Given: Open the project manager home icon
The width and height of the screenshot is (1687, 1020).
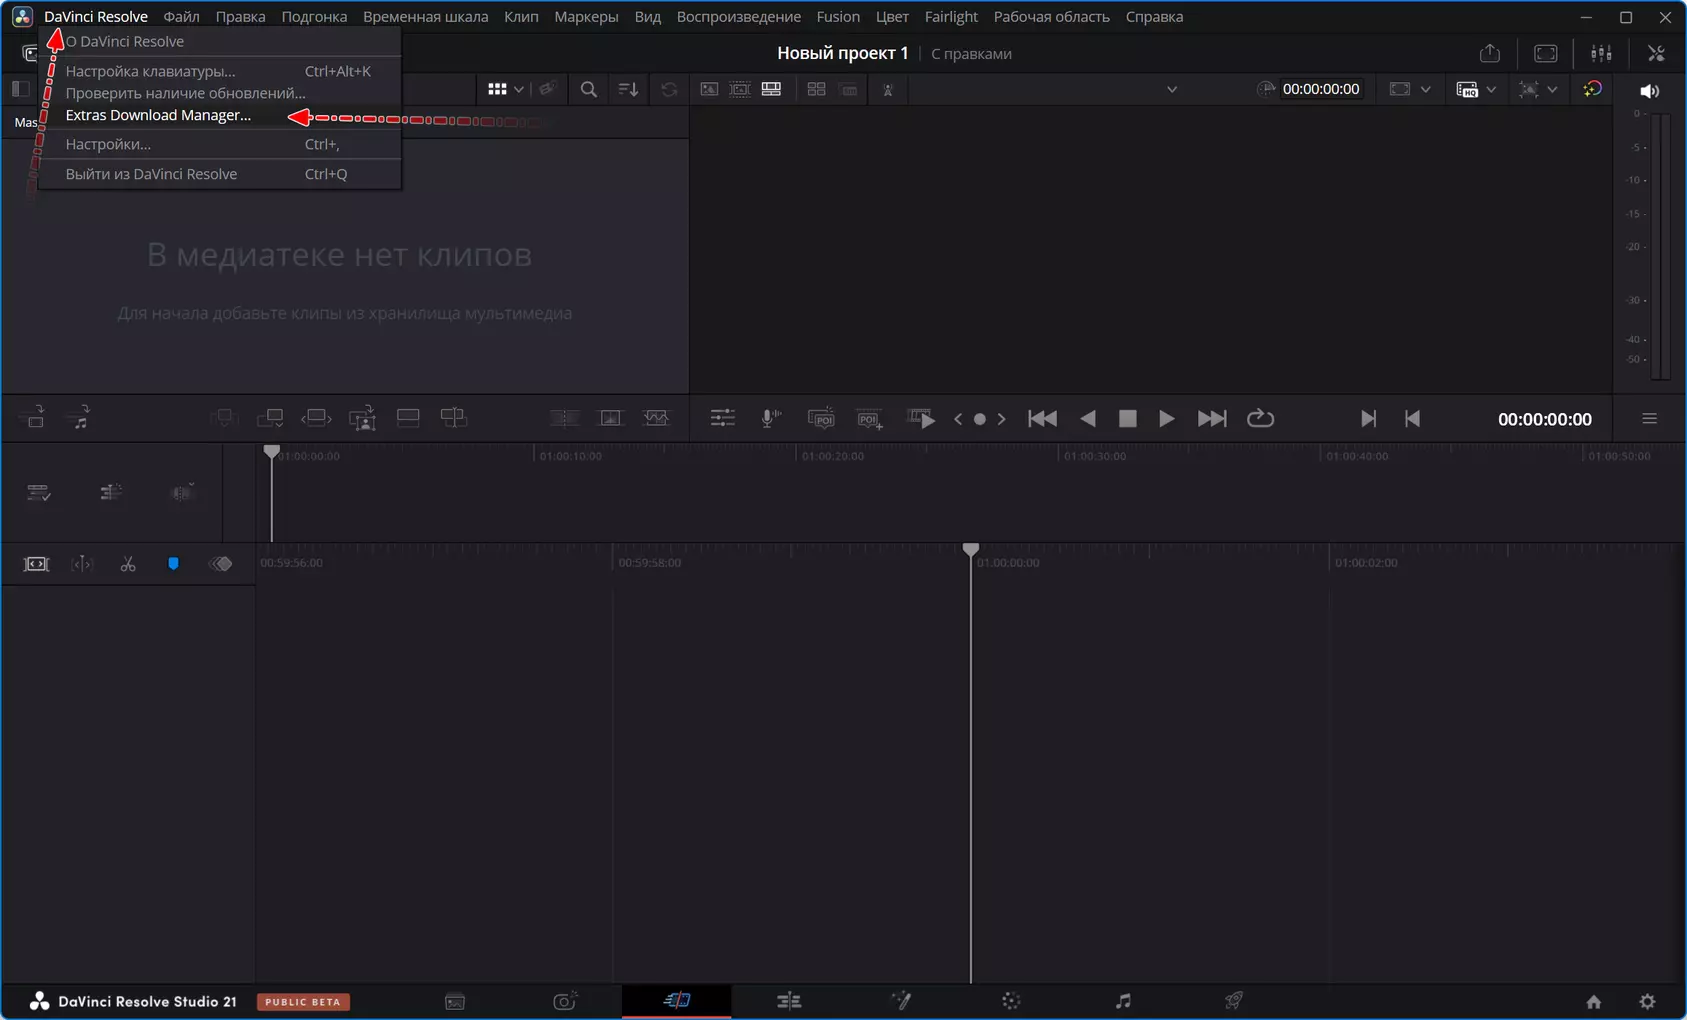Looking at the screenshot, I should tap(1594, 1001).
